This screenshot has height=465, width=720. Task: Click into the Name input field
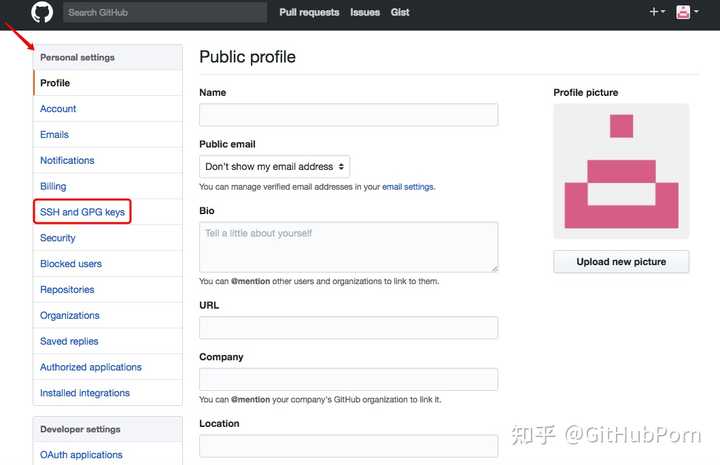pos(349,115)
